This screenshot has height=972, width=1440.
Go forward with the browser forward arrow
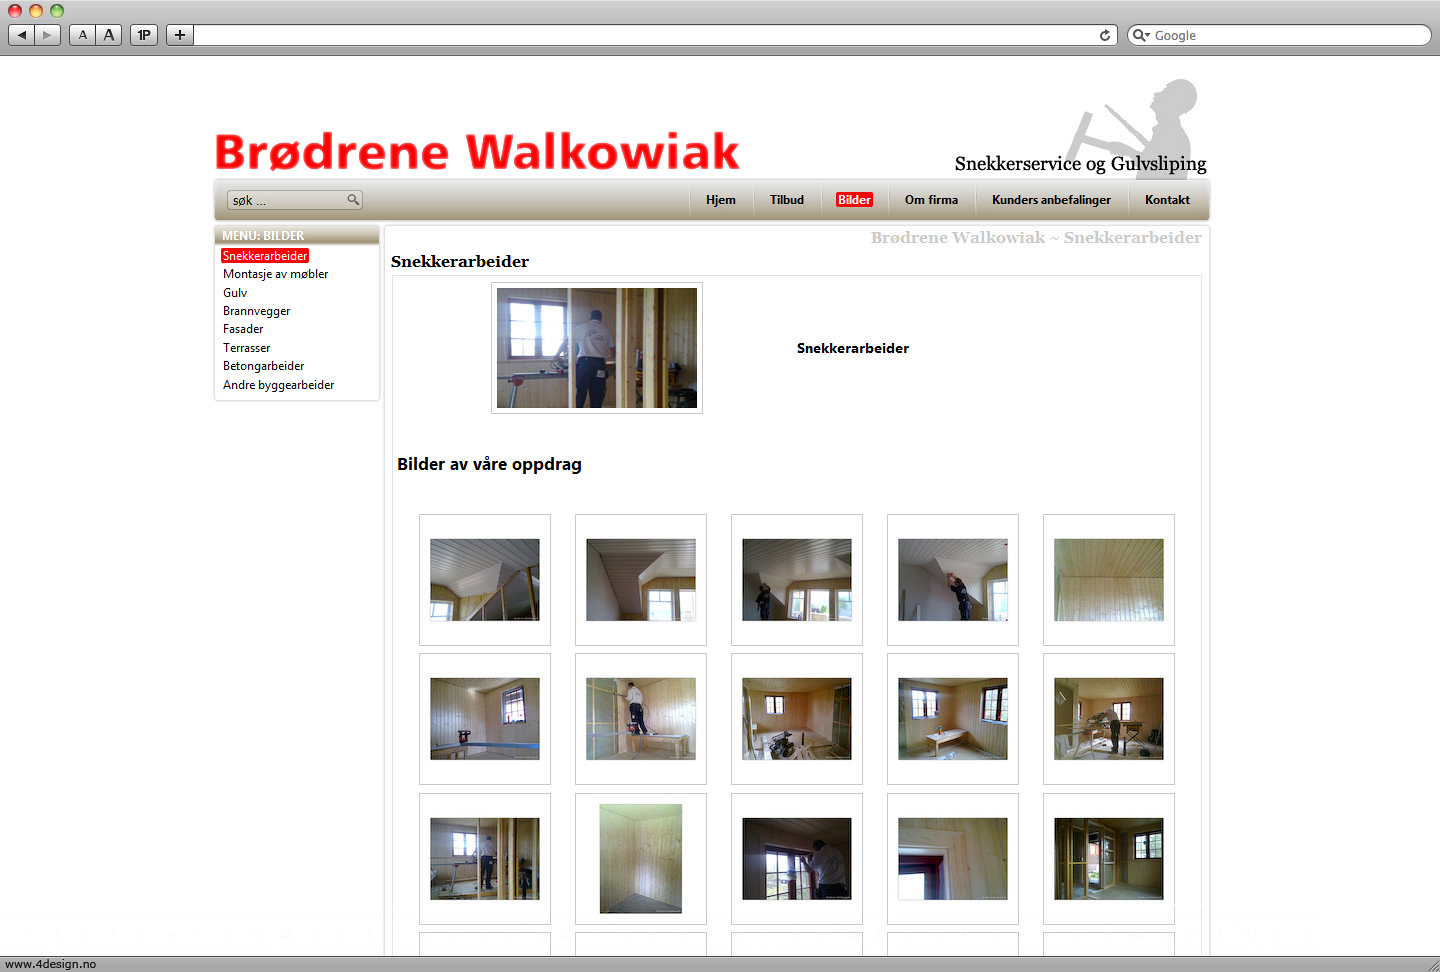tap(47, 35)
